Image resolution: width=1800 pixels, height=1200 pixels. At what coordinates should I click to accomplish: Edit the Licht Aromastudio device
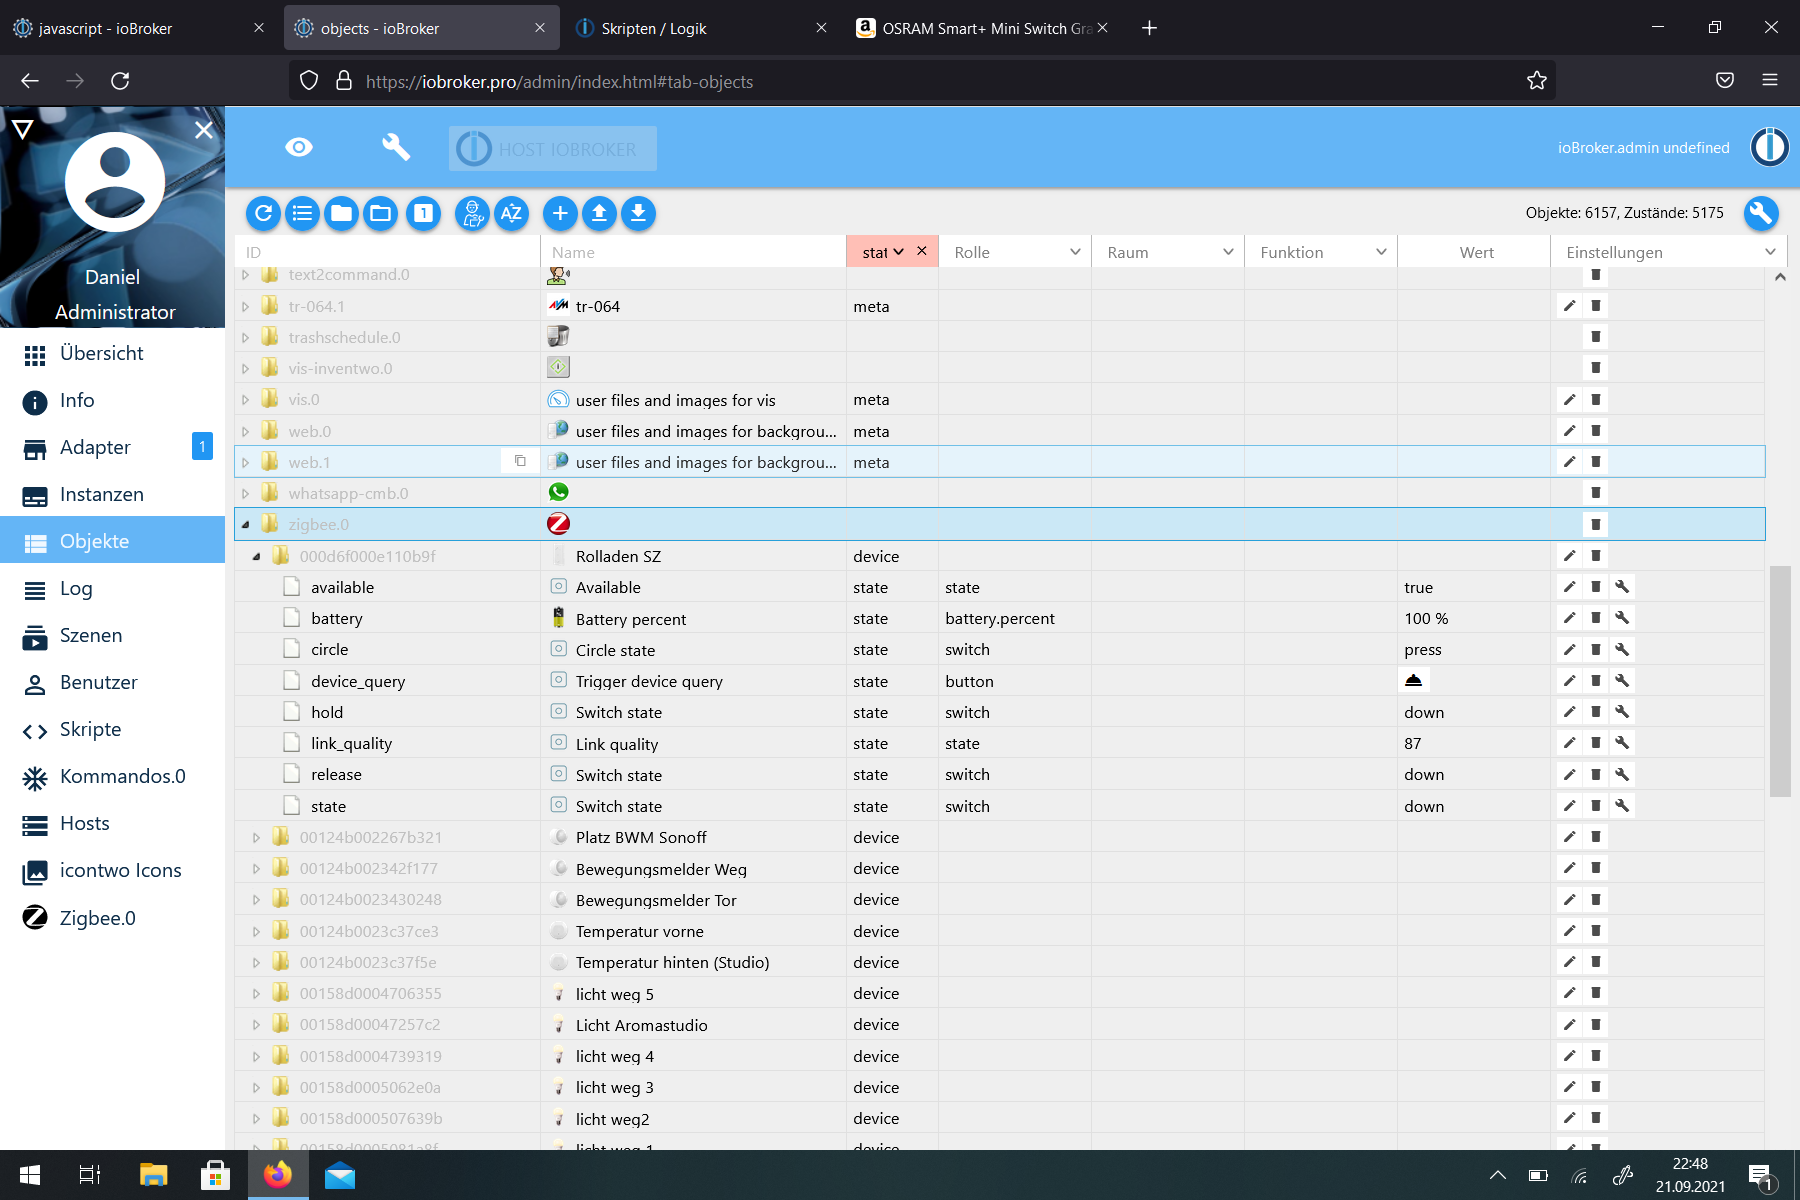(1569, 1024)
